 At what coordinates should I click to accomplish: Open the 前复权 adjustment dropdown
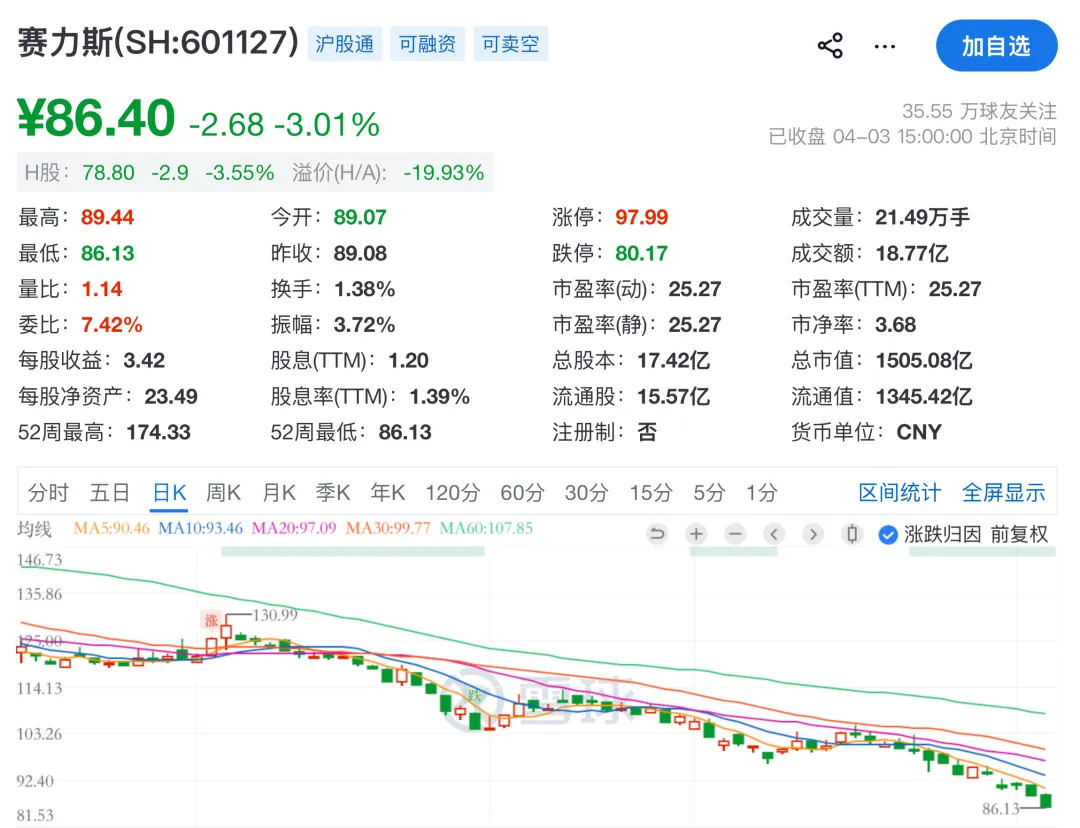(x=1019, y=534)
